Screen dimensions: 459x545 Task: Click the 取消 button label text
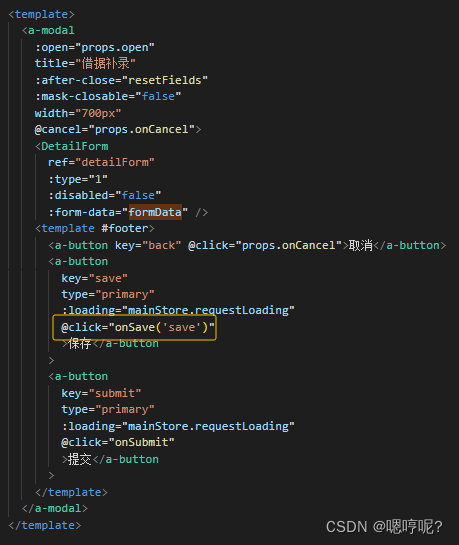(x=361, y=246)
